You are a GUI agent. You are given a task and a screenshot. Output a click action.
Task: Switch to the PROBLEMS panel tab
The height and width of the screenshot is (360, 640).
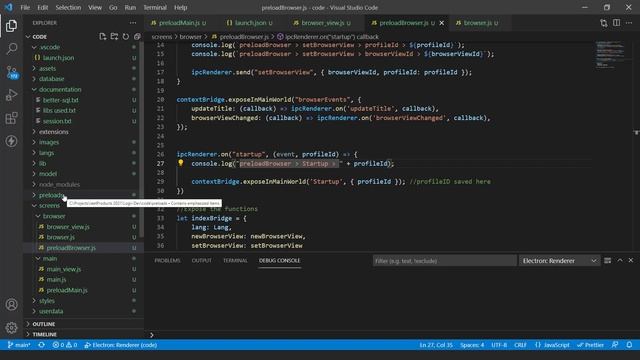tap(167, 260)
